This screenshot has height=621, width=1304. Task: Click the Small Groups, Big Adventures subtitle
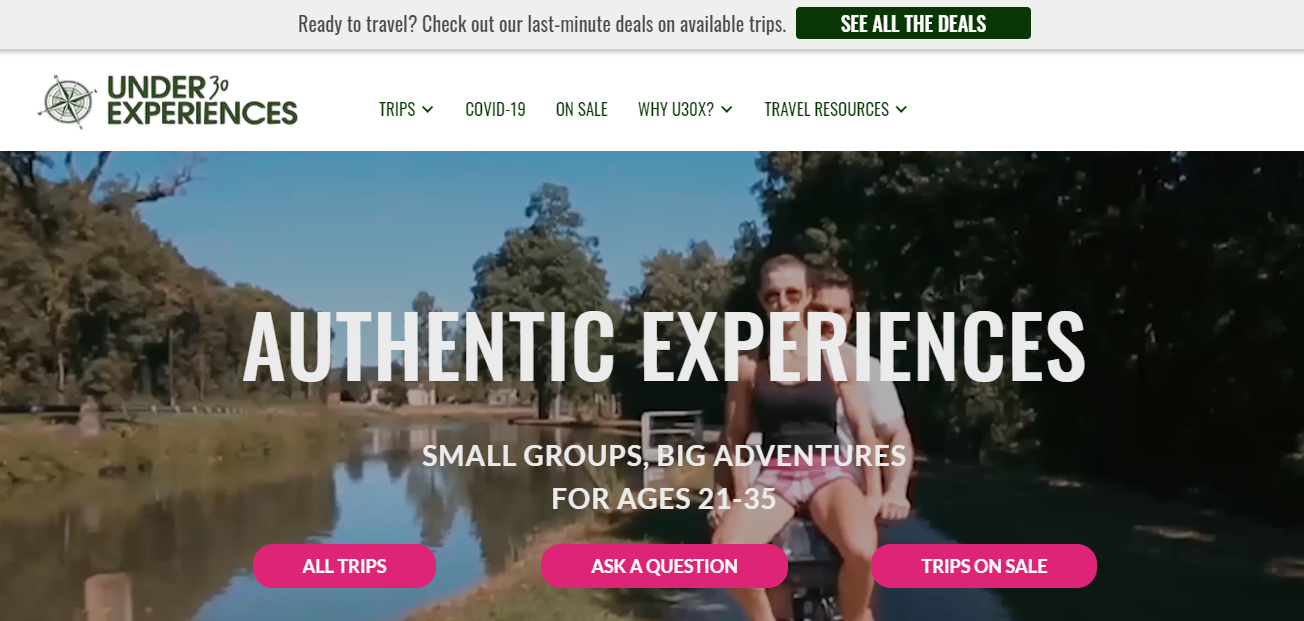tap(664, 456)
